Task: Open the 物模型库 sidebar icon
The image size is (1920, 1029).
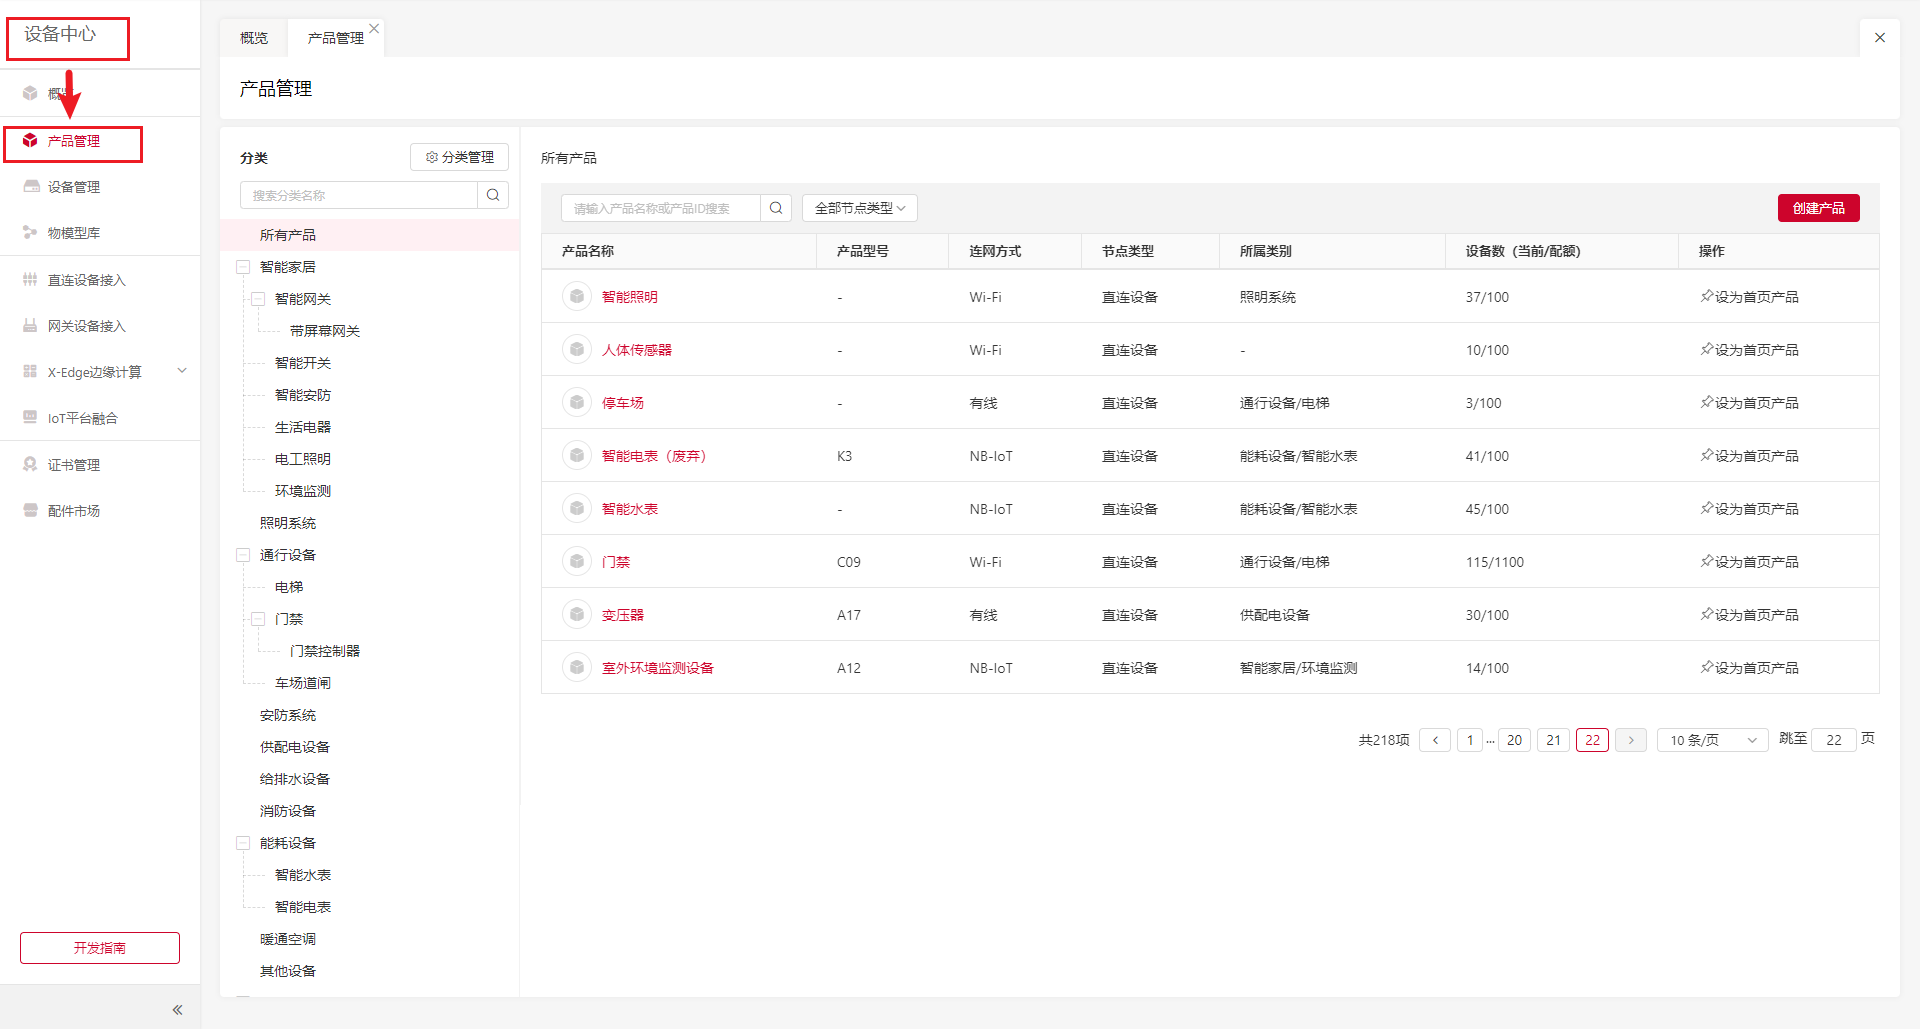Action: click(31, 233)
